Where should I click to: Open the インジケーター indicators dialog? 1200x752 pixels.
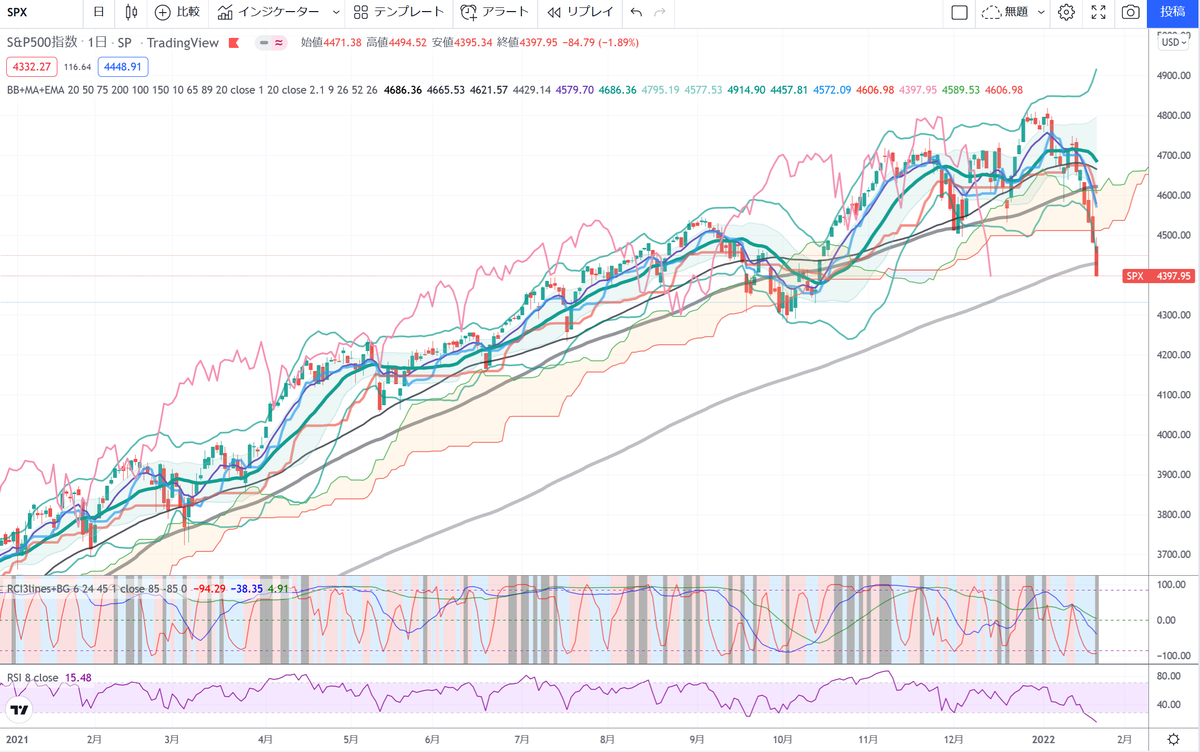(269, 12)
